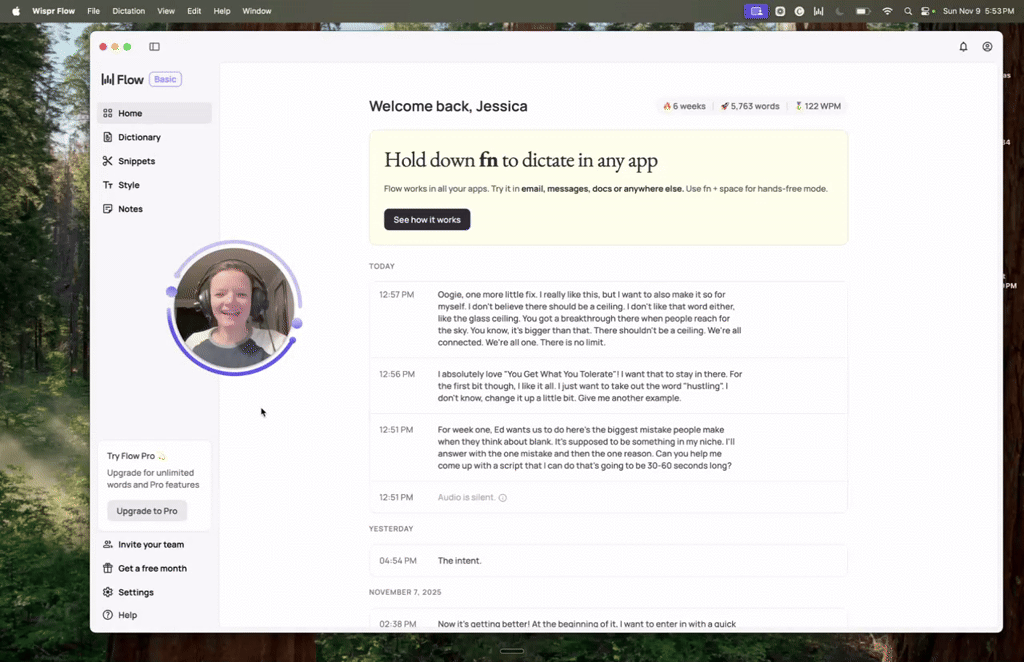This screenshot has height=662, width=1024.
Task: Select the Audio is silent entry
Action: [x=609, y=497]
